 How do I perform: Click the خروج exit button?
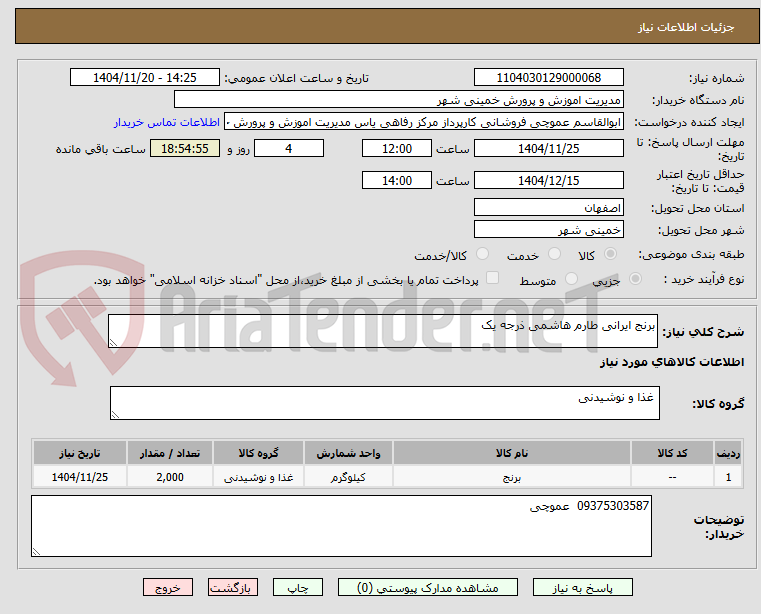click(167, 587)
